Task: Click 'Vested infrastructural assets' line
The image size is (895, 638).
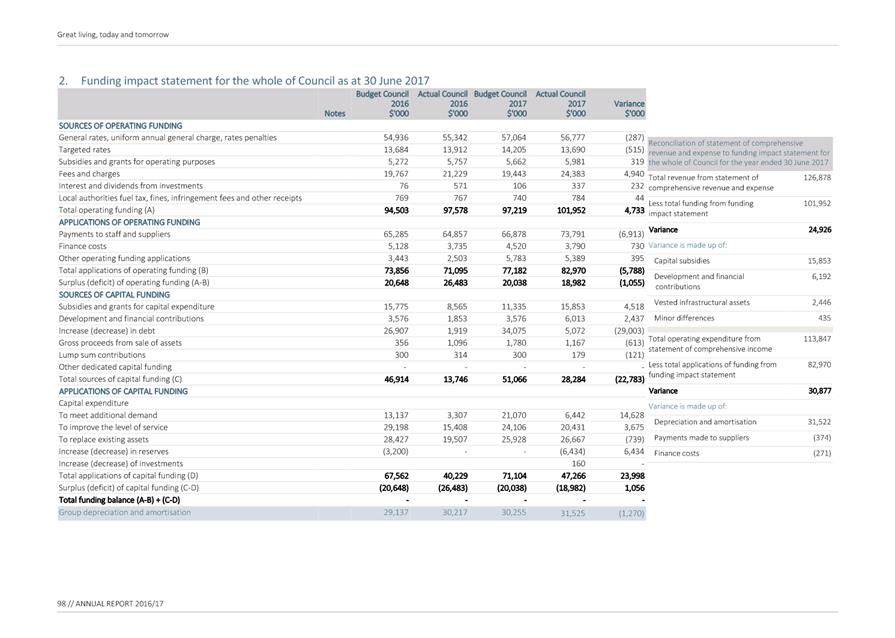Action: 702,302
